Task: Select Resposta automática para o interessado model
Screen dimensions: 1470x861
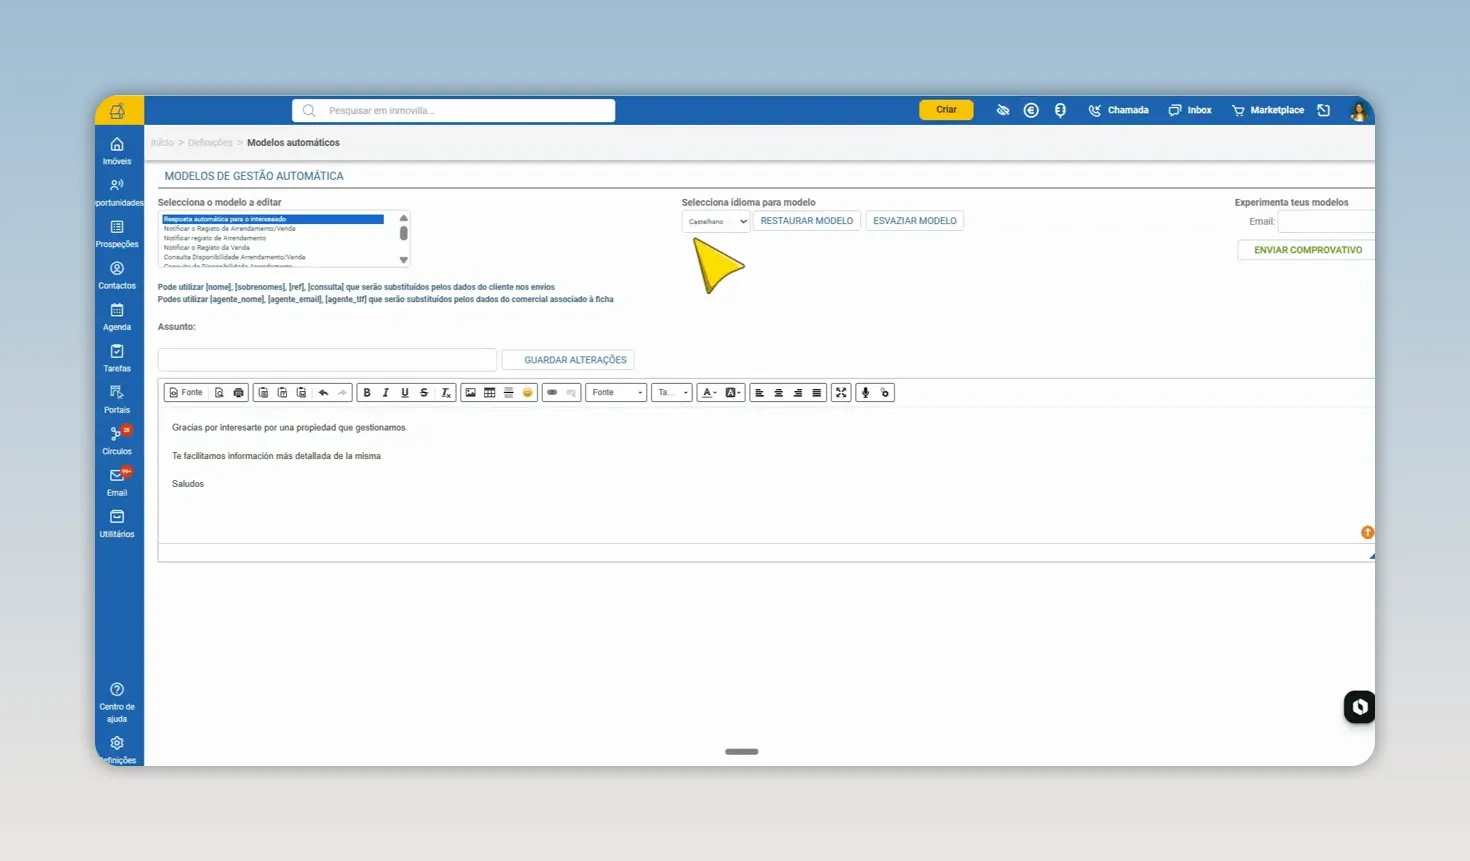Action: (273, 219)
